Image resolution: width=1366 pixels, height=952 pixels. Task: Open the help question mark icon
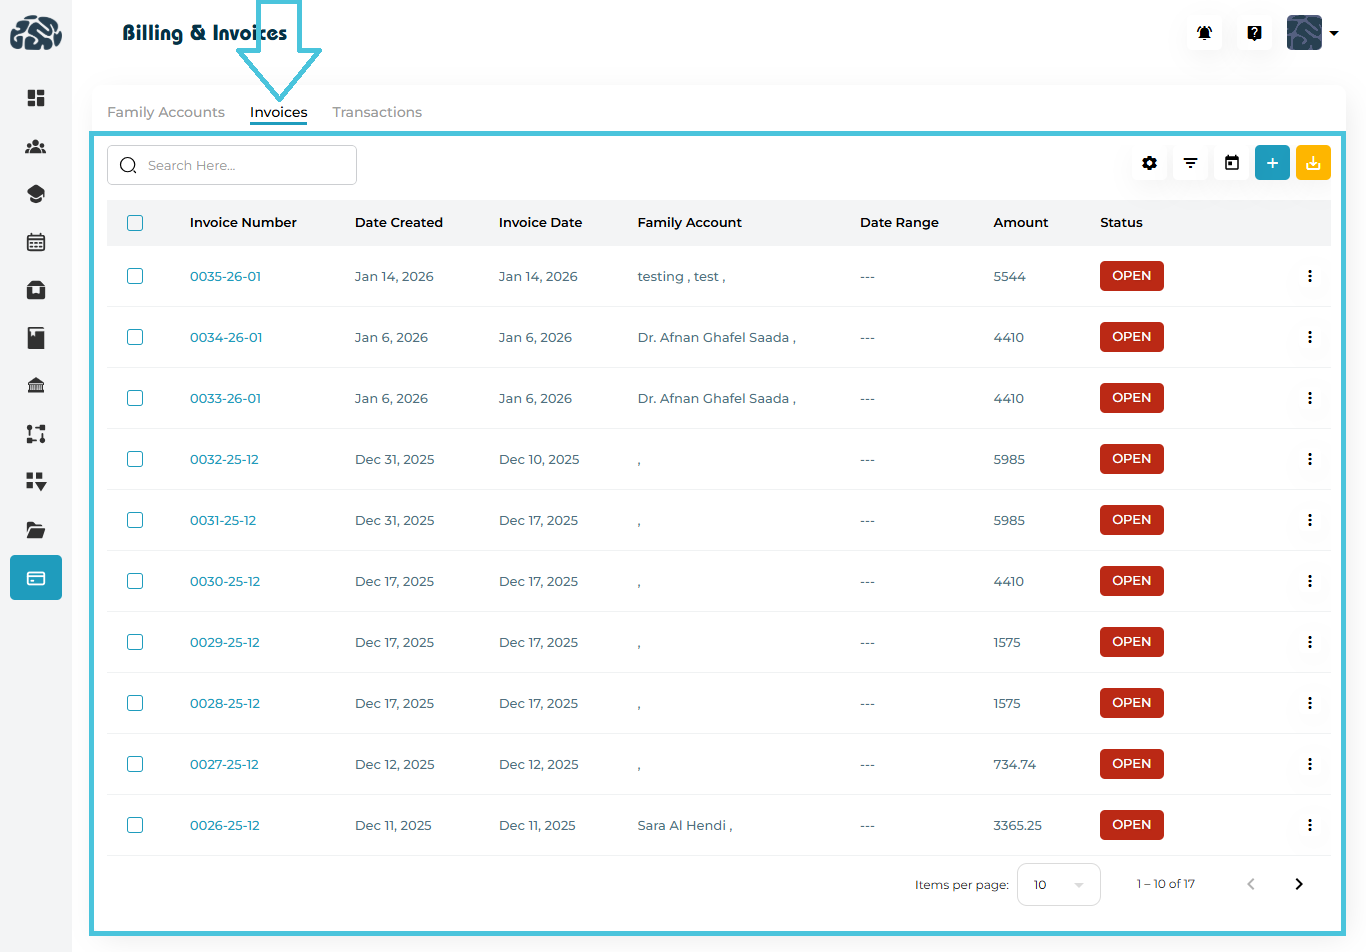(x=1254, y=33)
